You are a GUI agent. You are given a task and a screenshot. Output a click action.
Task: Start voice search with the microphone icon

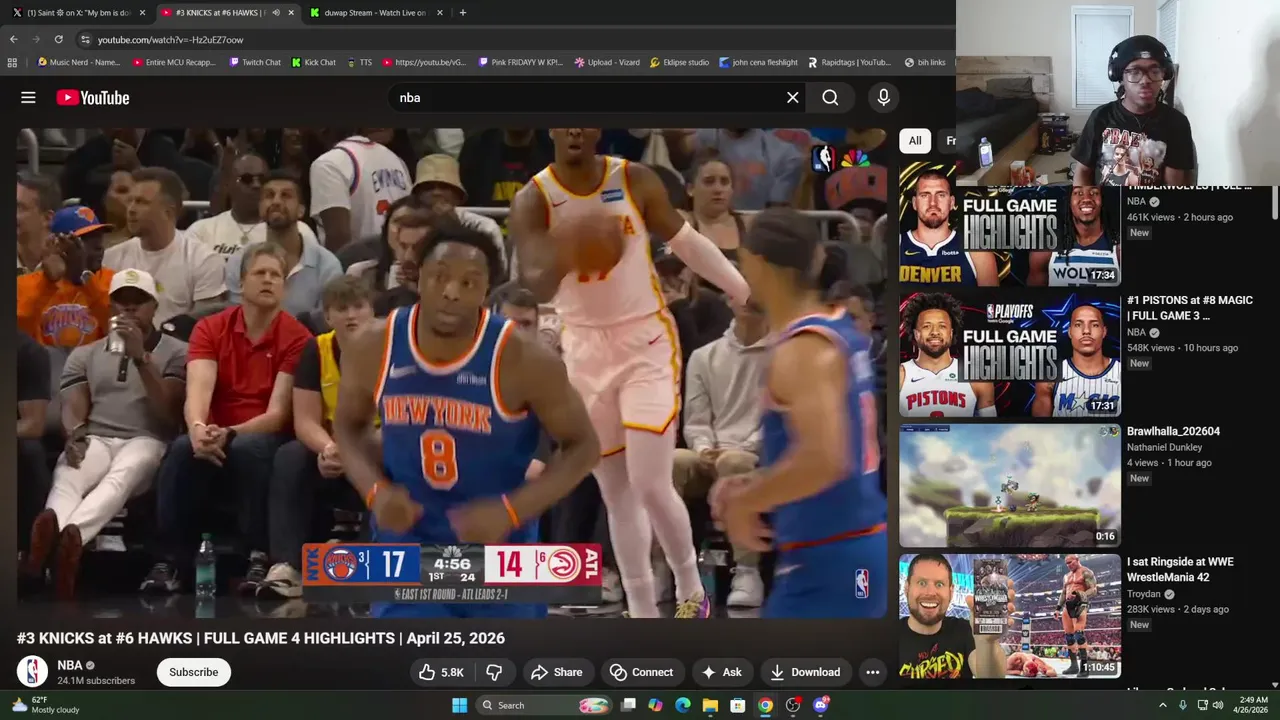click(883, 97)
